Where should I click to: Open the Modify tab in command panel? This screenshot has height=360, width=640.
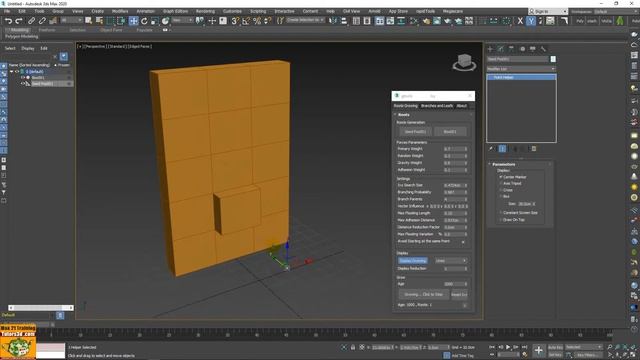(501, 49)
